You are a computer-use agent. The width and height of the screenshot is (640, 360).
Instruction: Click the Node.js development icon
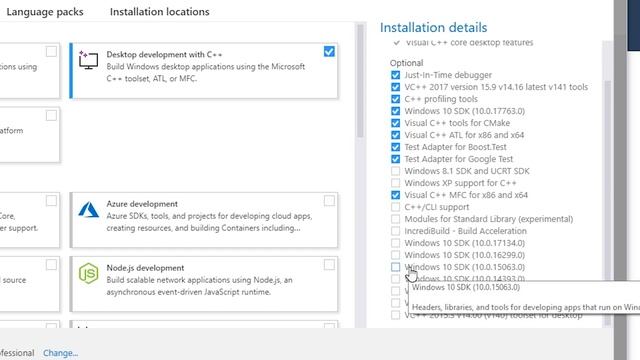(x=88, y=273)
